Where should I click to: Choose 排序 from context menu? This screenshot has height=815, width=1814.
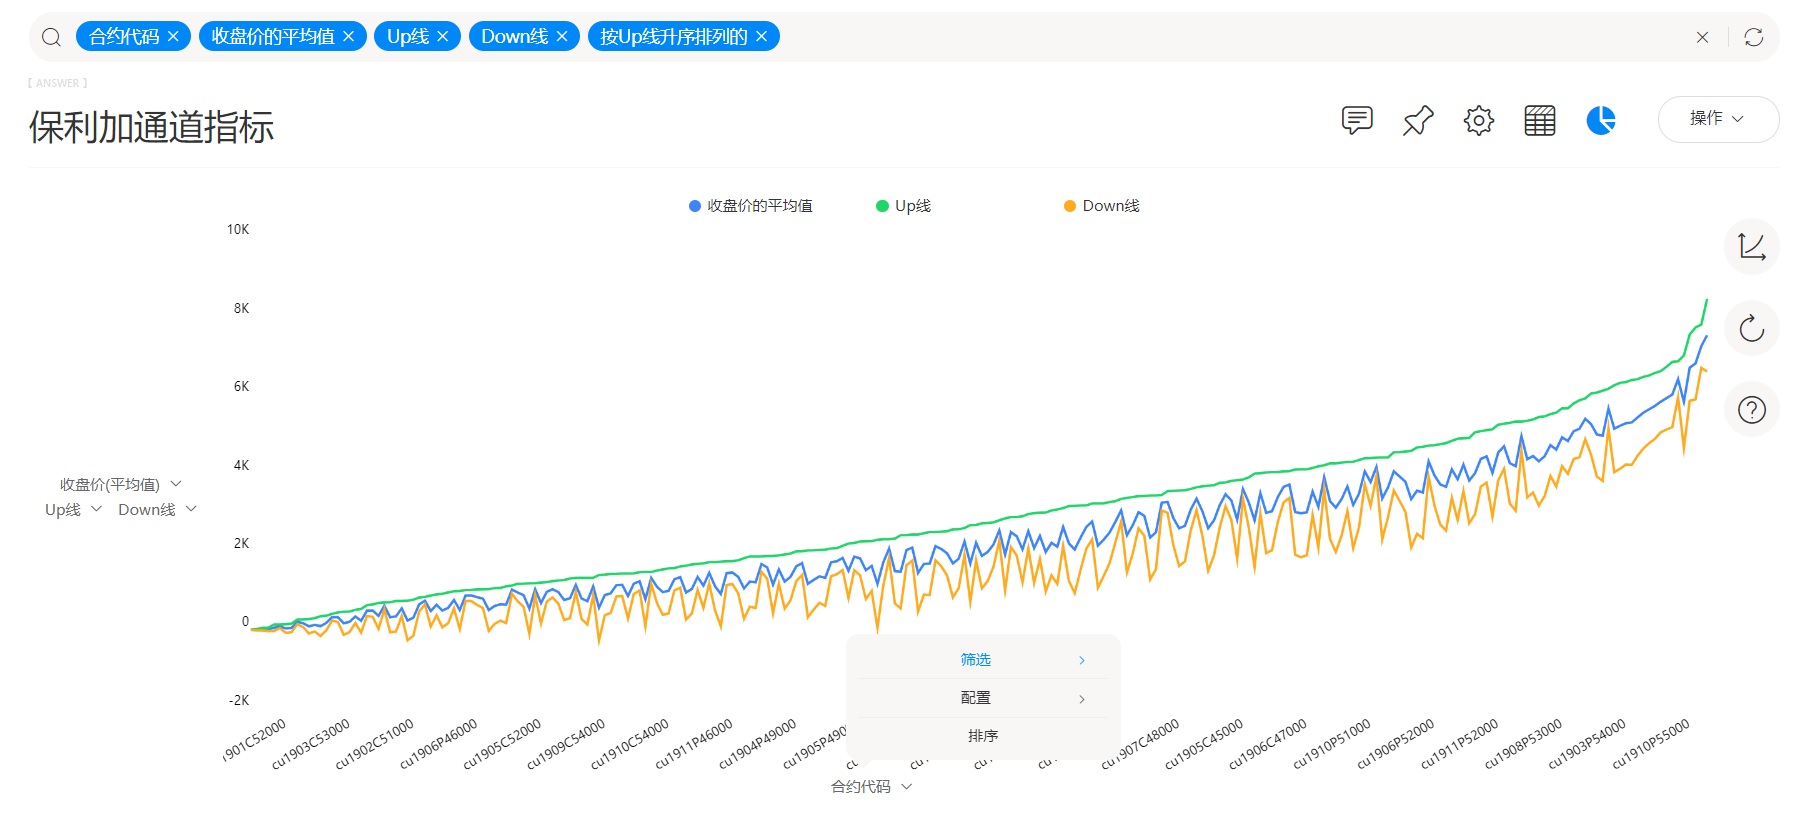[983, 736]
